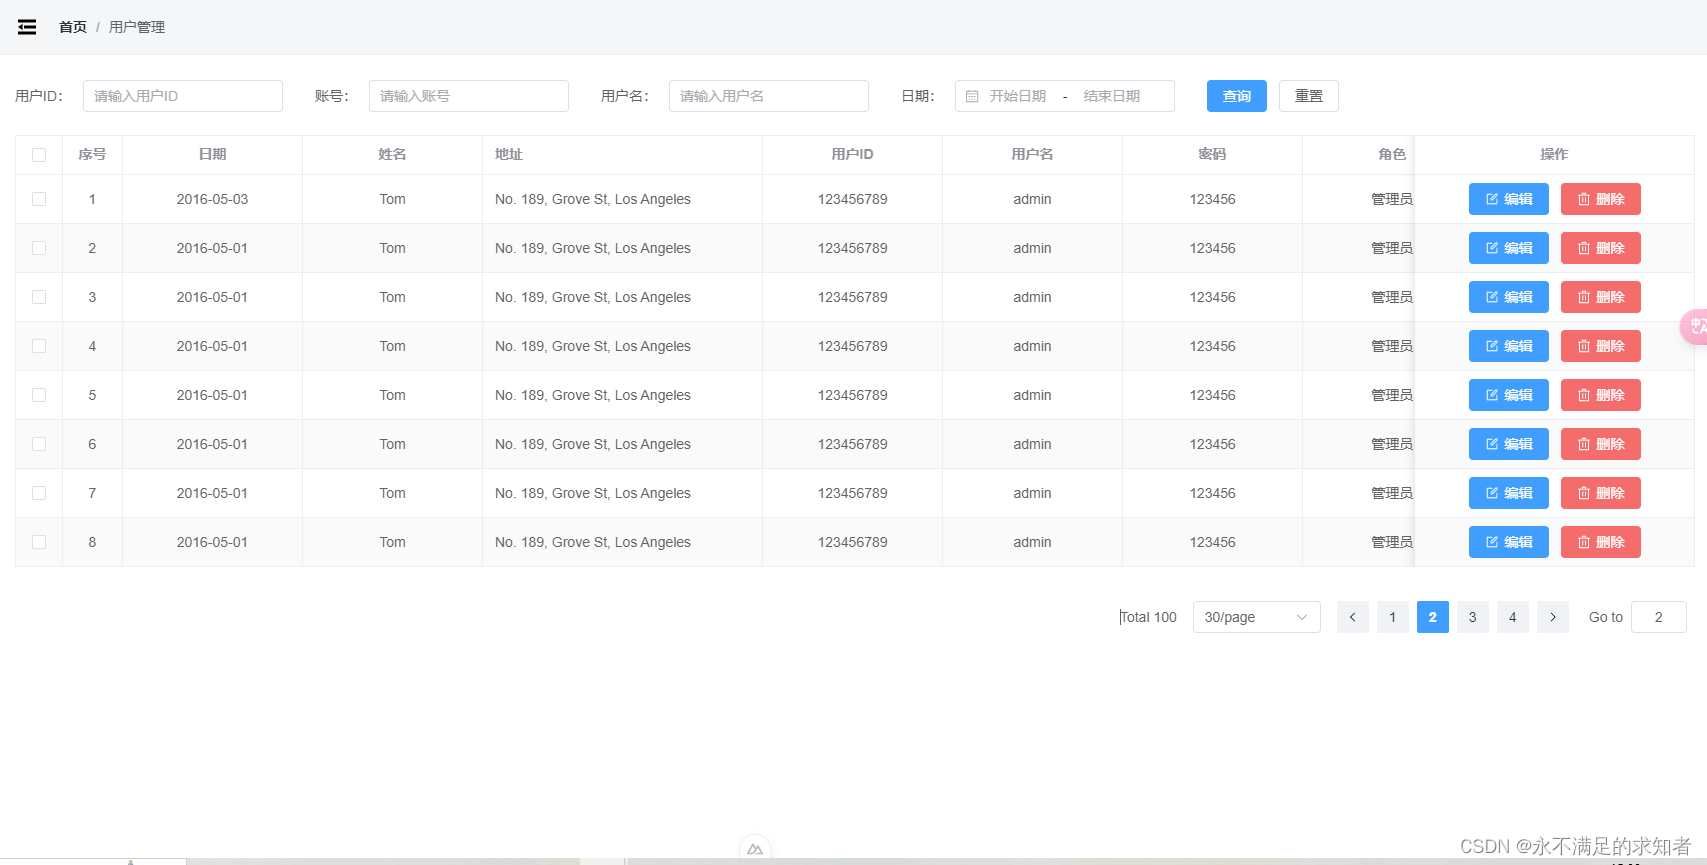The height and width of the screenshot is (865, 1707).
Task: Click the 重置 reset button
Action: pos(1308,96)
